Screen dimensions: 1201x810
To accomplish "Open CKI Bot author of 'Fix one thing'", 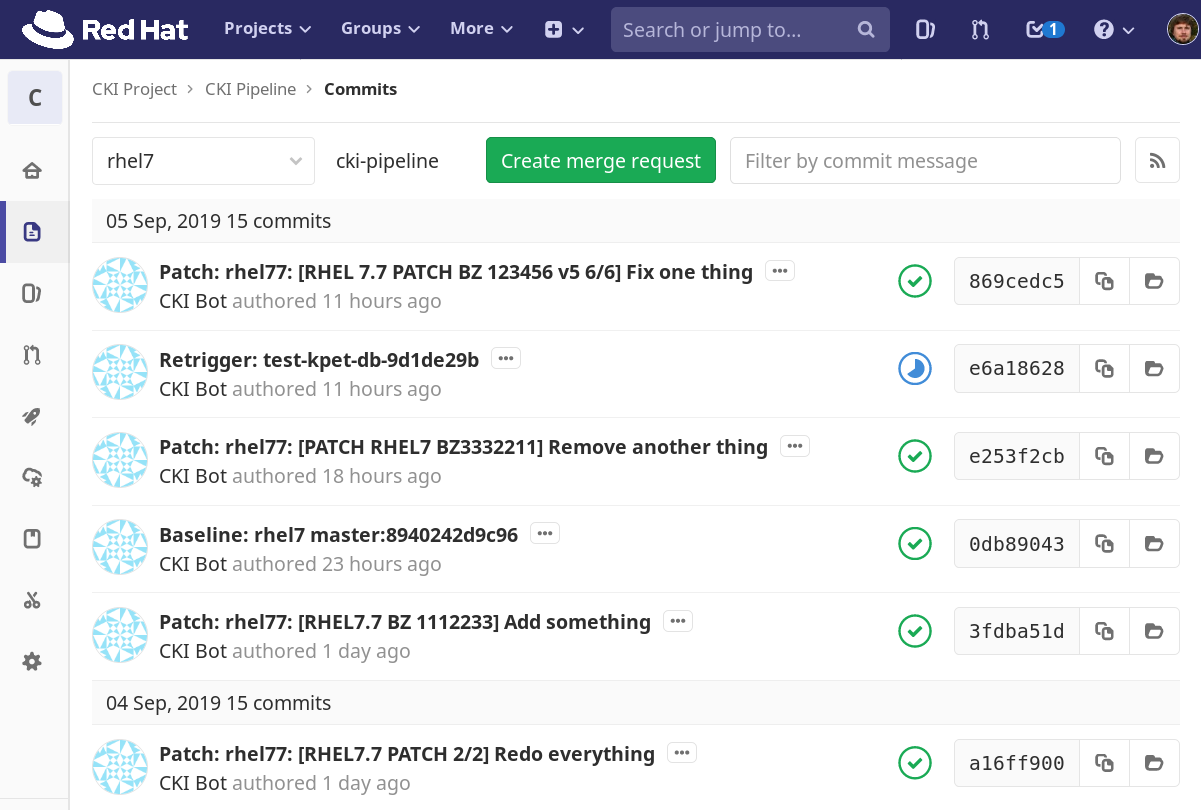I will (x=193, y=301).
